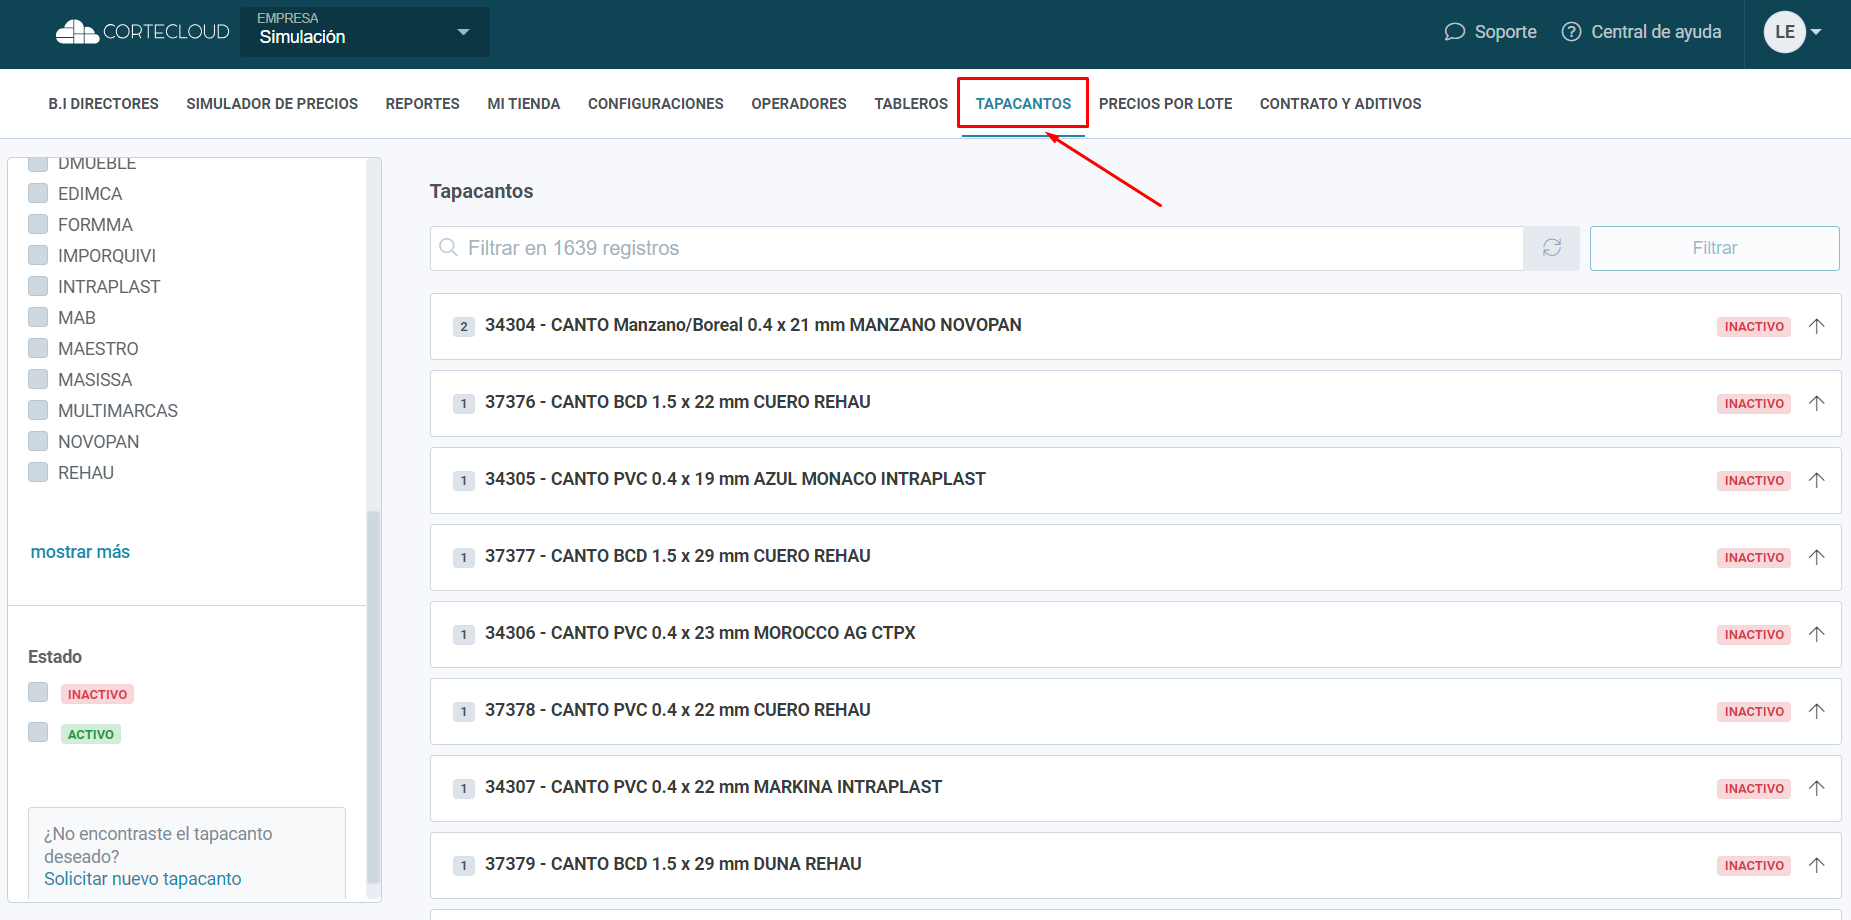
Task: Select 34305 - CANTO PVC AZUL MONACO text
Action: 735,479
